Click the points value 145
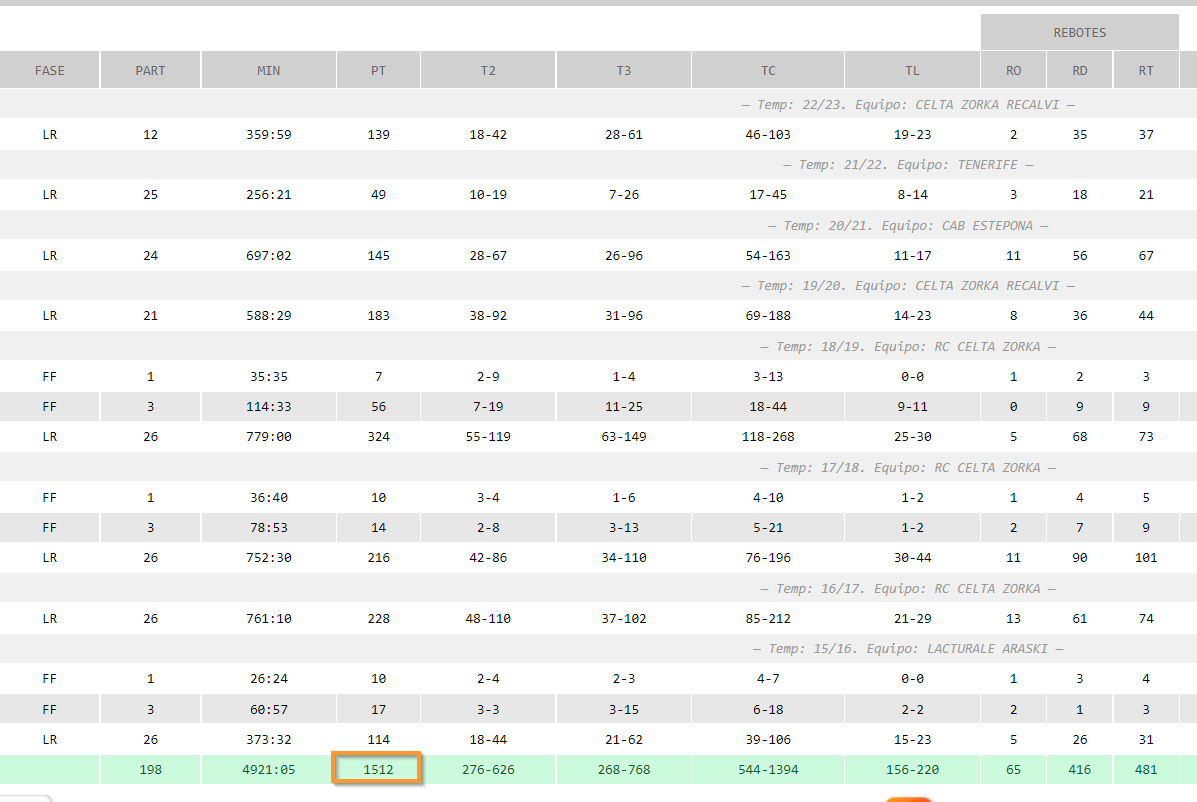1197x802 pixels. coord(379,256)
